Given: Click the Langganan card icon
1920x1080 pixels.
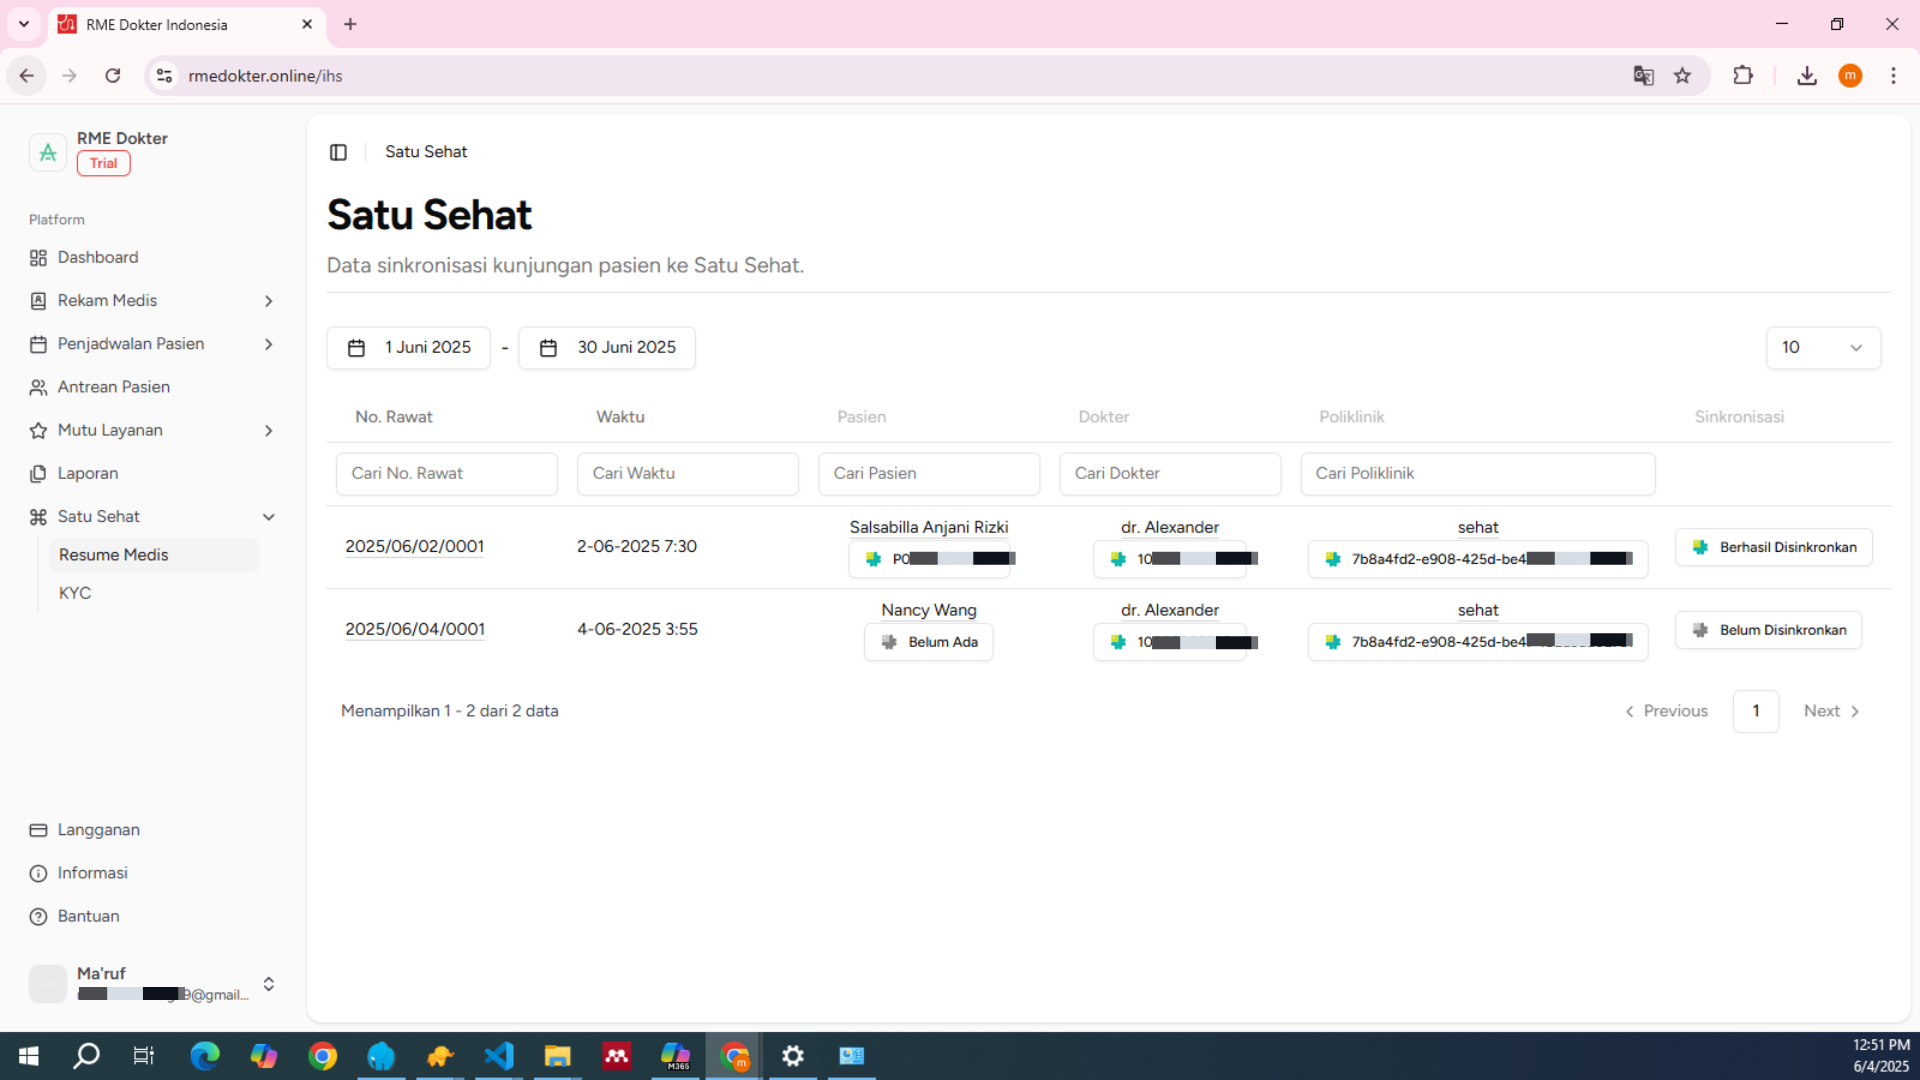Looking at the screenshot, I should tap(38, 830).
